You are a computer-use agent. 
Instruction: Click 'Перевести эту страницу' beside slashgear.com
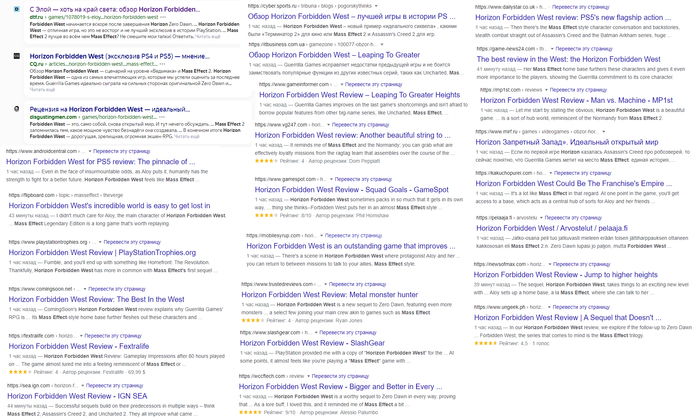(x=348, y=333)
